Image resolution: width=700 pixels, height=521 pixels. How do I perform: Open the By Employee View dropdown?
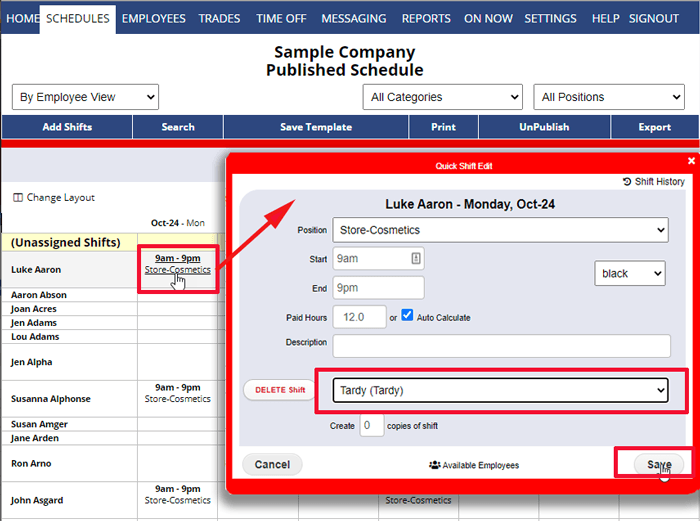[85, 97]
